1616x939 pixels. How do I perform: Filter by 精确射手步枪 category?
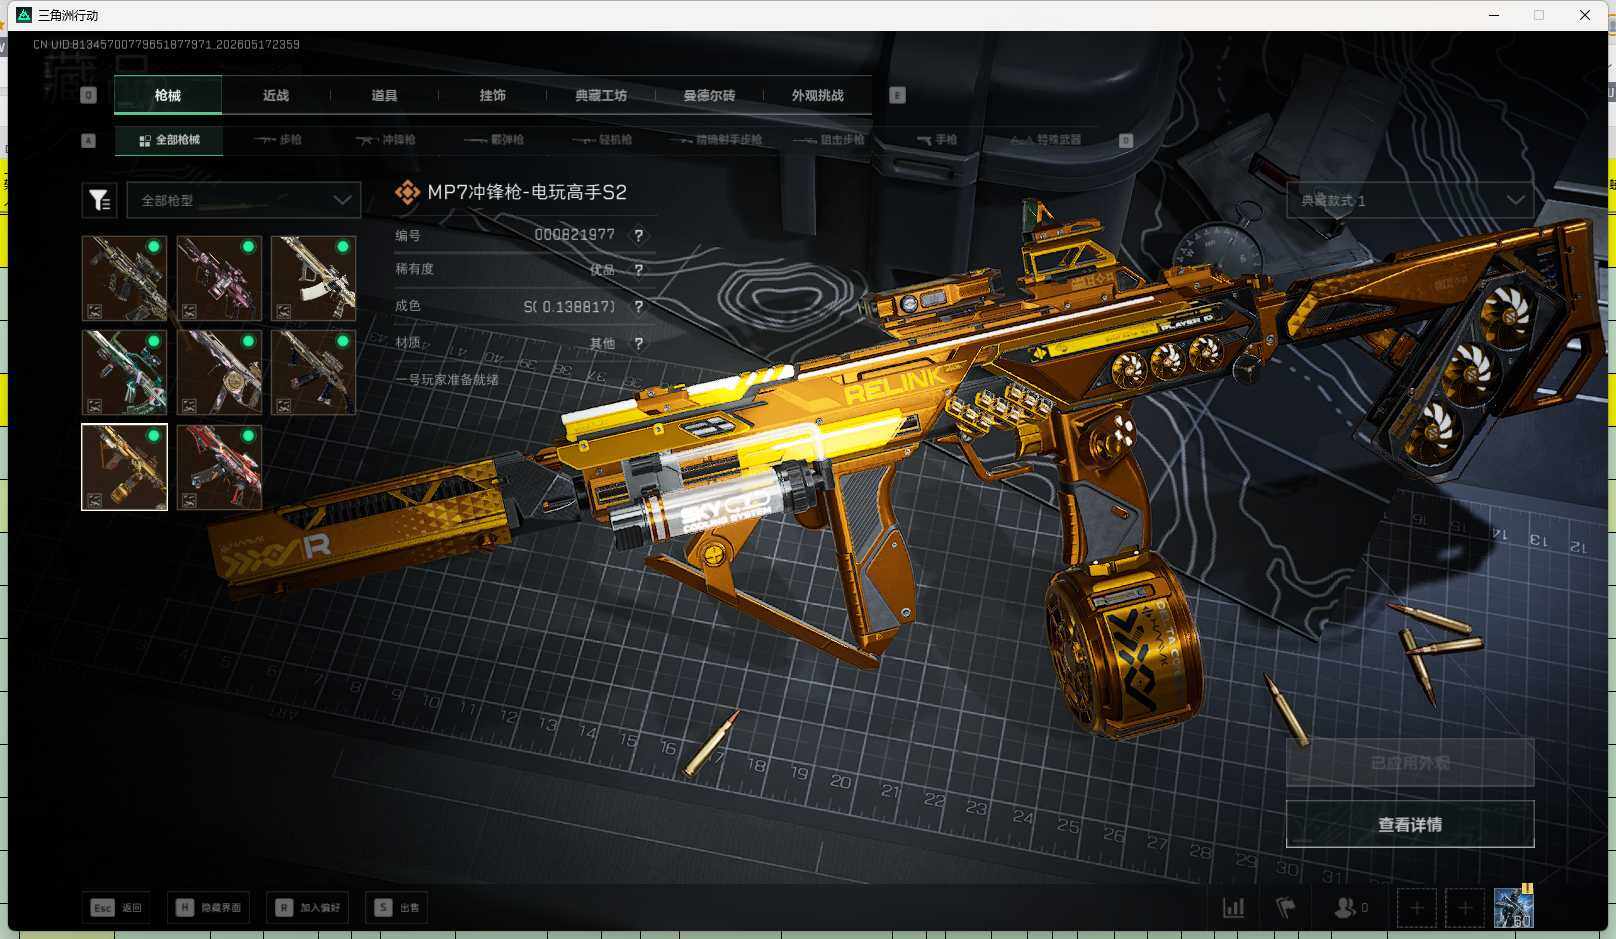pos(717,140)
